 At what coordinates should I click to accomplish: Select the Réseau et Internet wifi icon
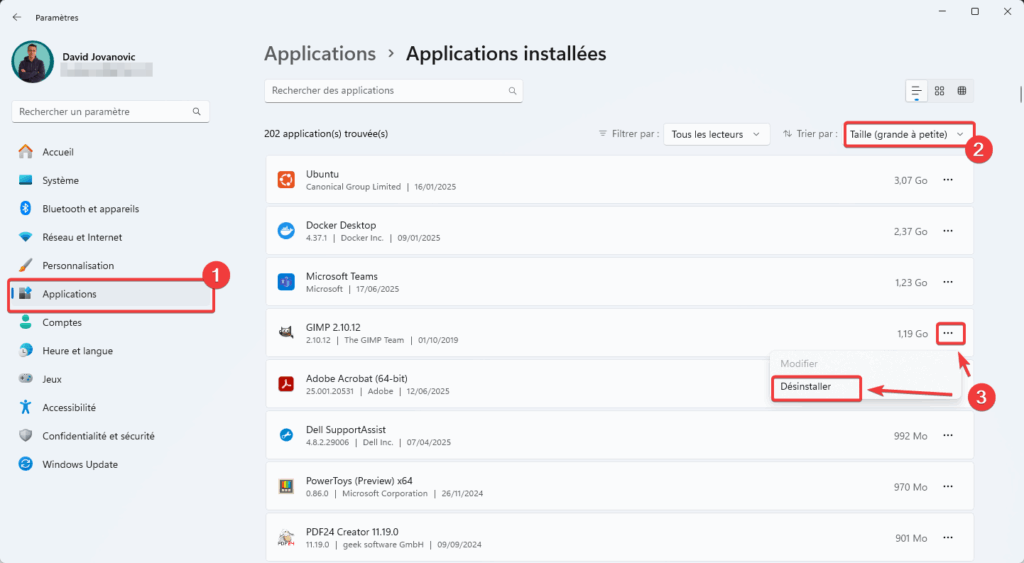(x=25, y=237)
